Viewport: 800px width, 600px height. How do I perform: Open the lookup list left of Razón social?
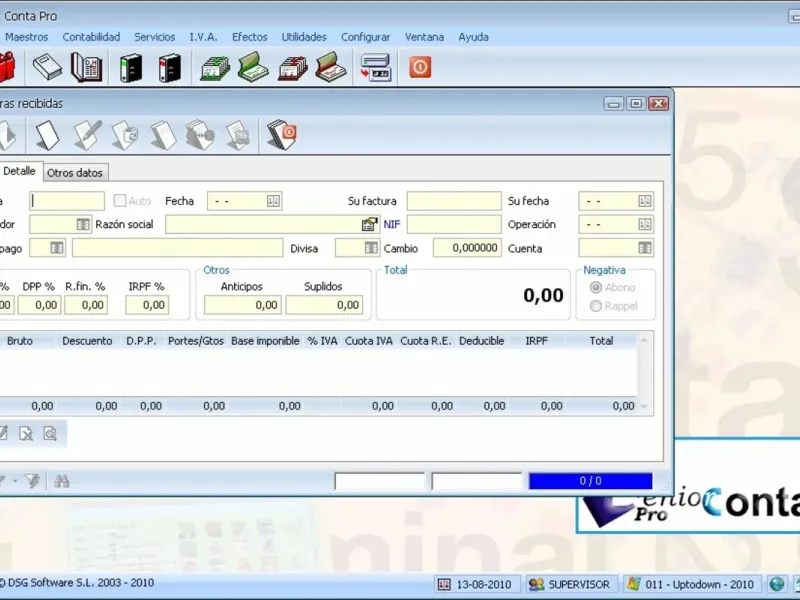click(83, 224)
